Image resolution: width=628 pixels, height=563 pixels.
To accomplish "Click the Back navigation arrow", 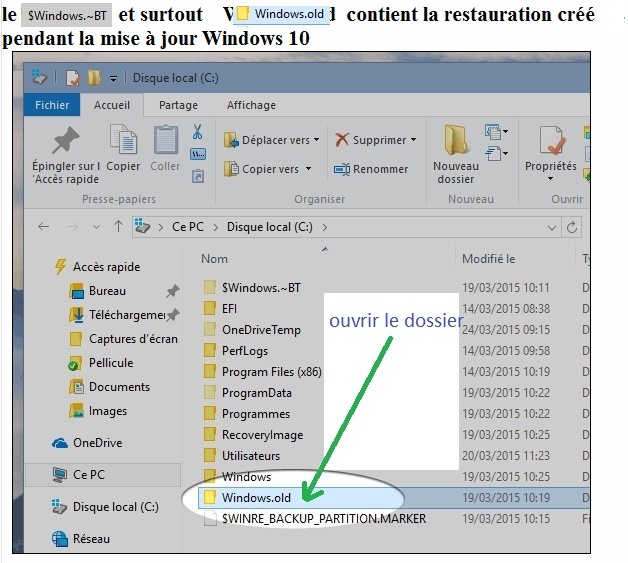I will click(43, 227).
